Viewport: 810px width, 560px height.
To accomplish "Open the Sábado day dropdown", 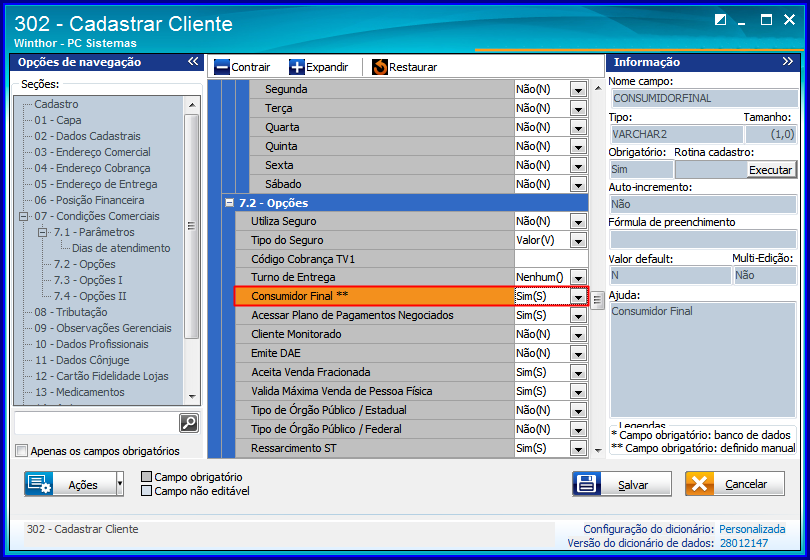I will coord(578,184).
